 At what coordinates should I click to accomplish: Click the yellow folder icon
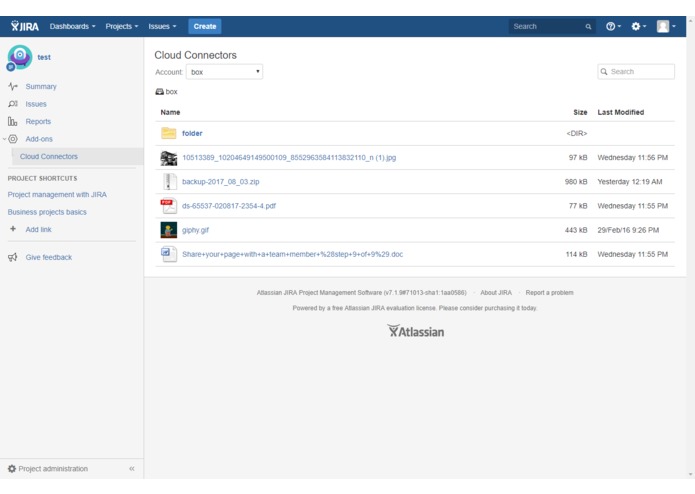point(168,133)
